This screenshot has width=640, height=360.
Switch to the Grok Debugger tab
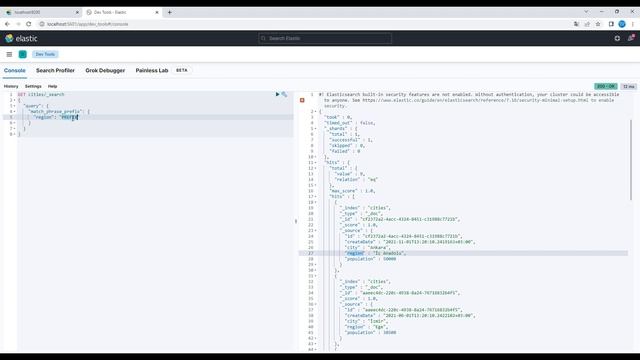(x=105, y=71)
